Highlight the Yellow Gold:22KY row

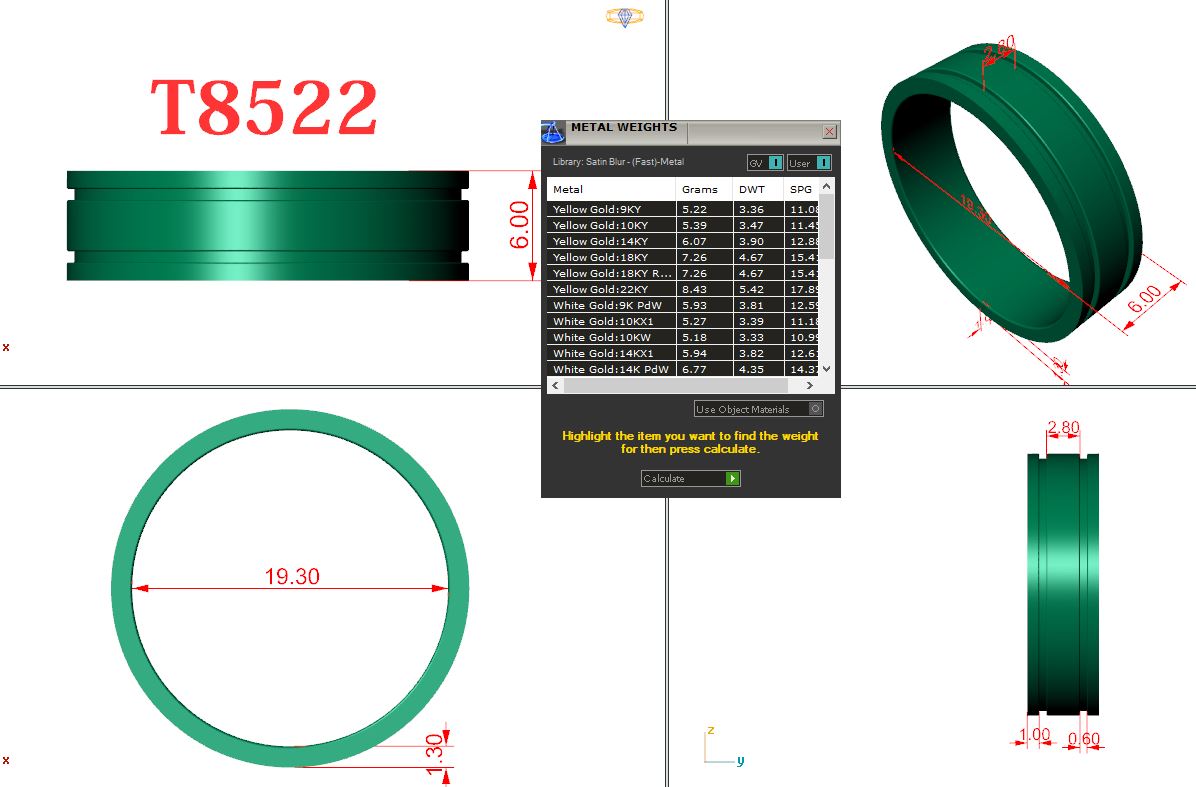611,289
